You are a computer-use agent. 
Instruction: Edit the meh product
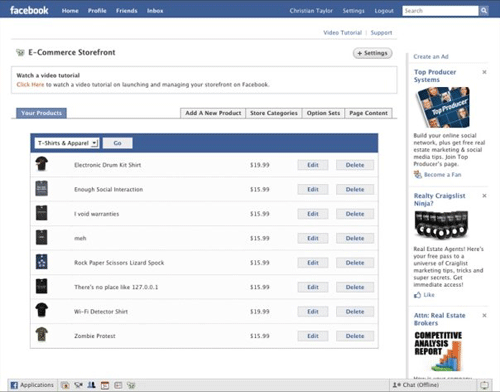[x=313, y=238]
